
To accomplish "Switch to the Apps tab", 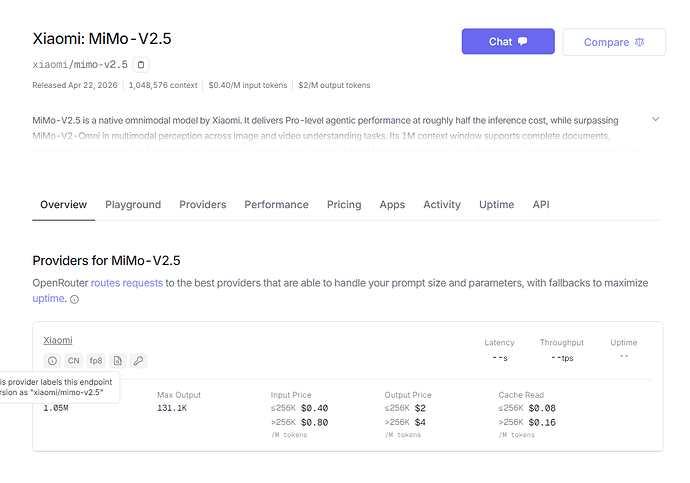I will [392, 205].
